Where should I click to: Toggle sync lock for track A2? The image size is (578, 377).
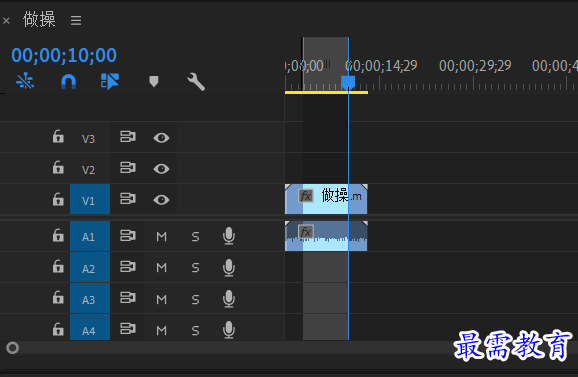(x=128, y=266)
